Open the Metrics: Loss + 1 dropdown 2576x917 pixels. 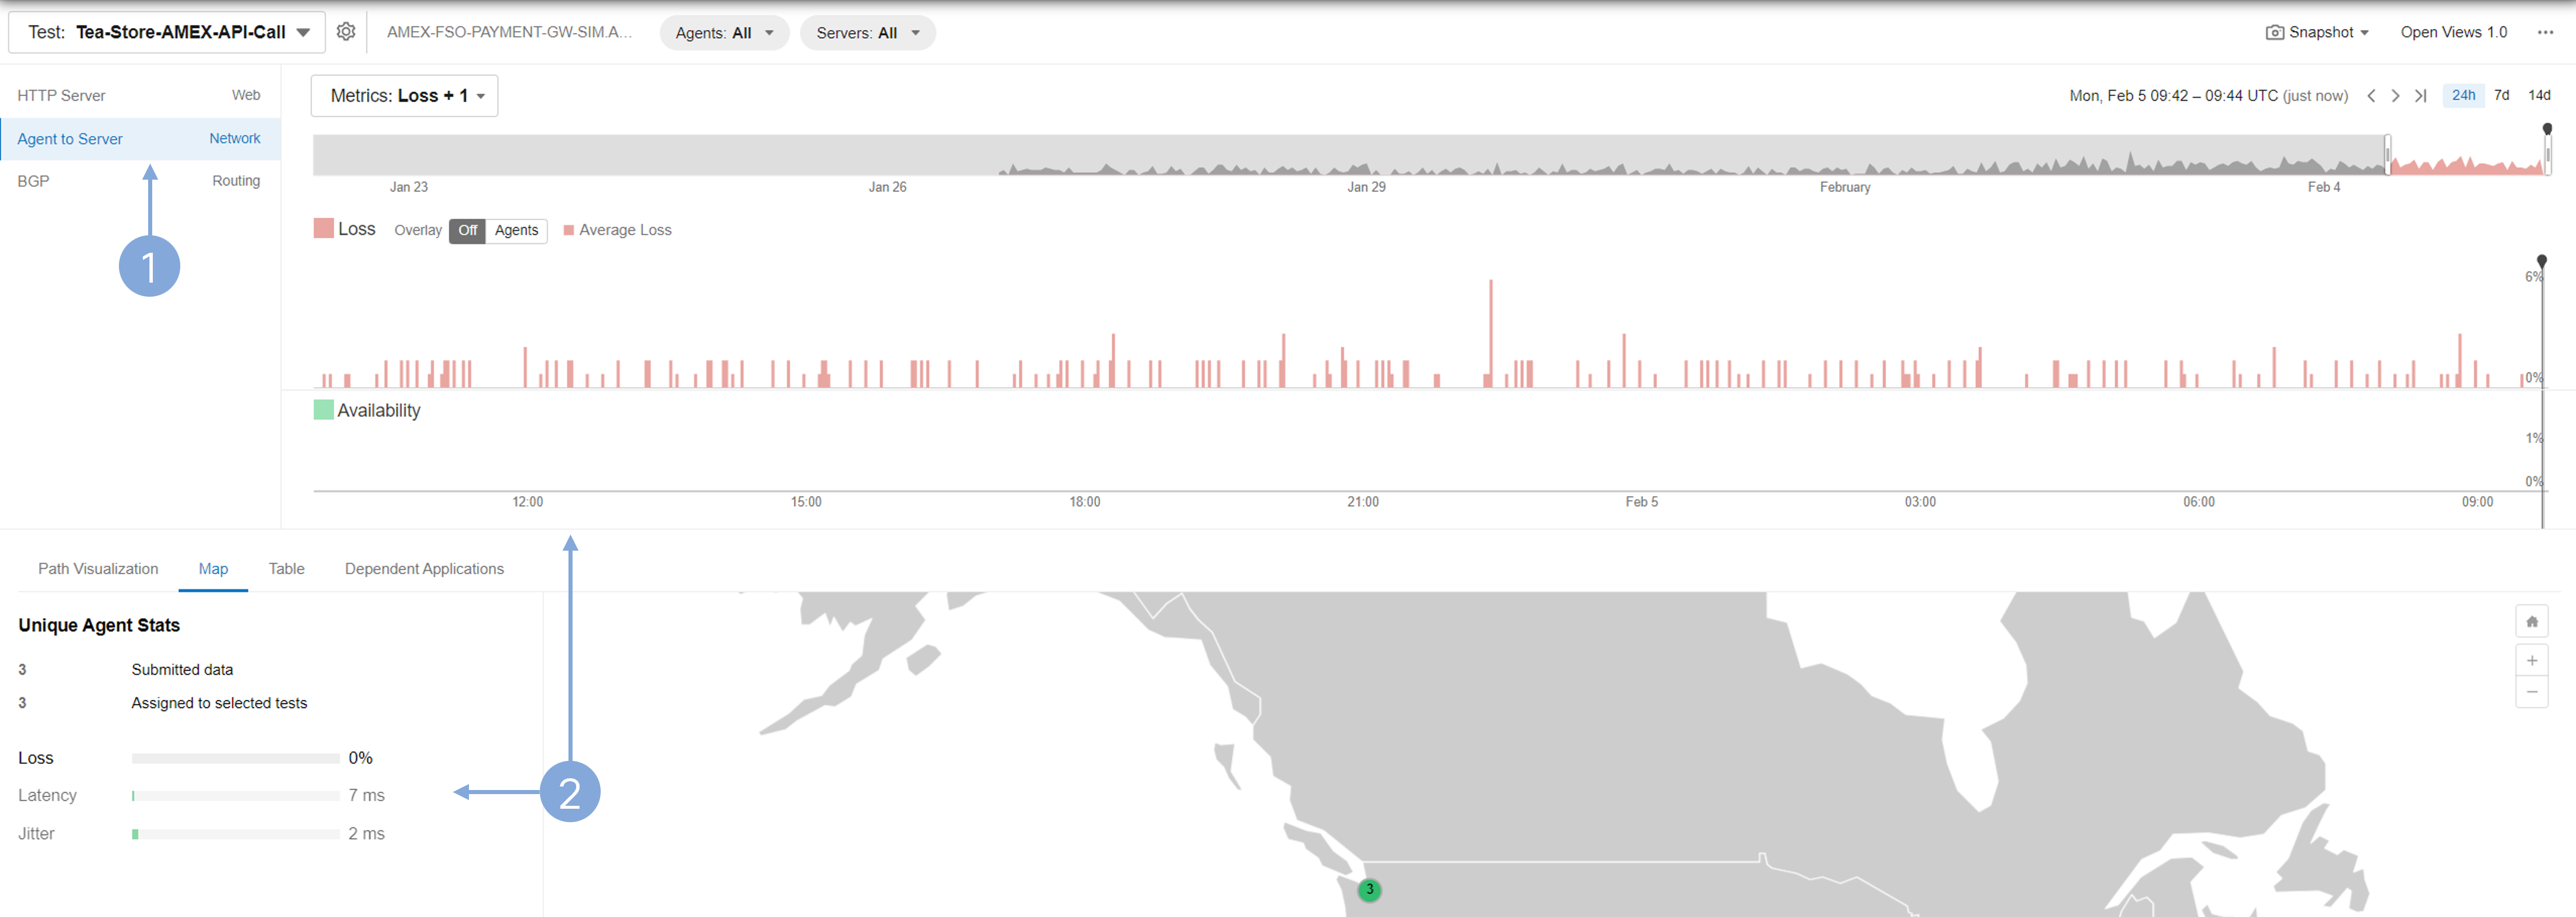(405, 96)
